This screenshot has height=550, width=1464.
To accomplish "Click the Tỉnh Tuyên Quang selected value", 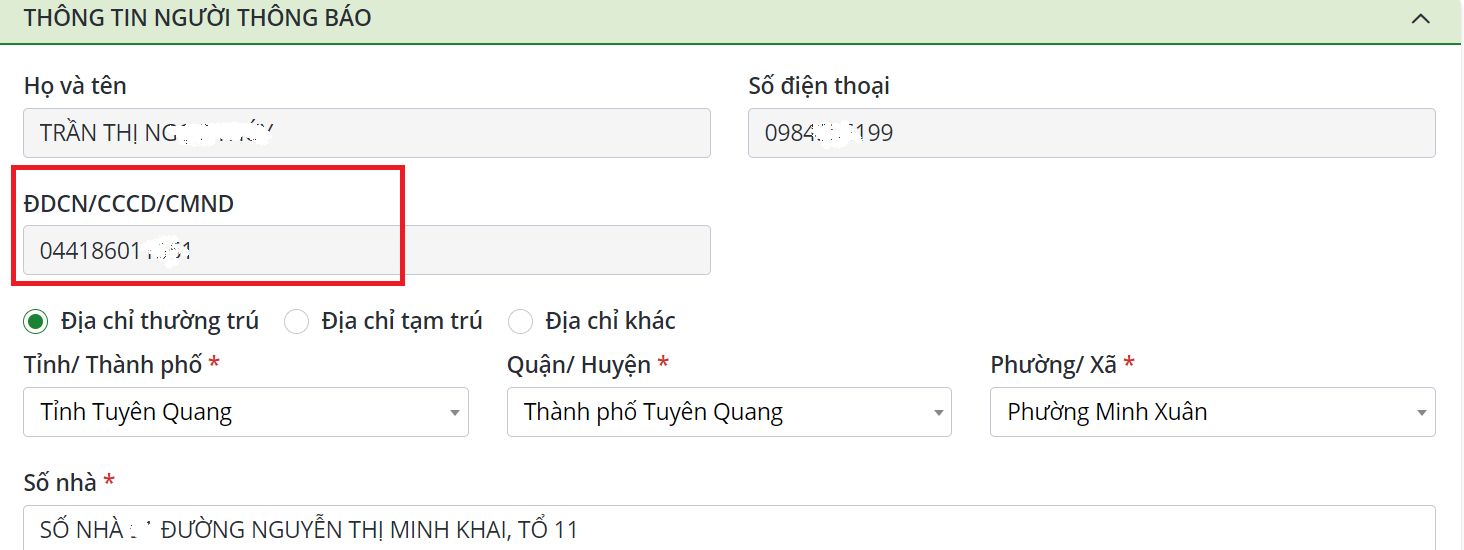I will coord(136,412).
